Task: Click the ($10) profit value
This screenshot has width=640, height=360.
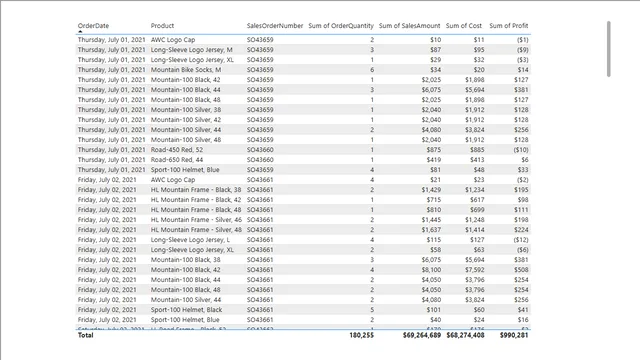Action: click(x=521, y=150)
